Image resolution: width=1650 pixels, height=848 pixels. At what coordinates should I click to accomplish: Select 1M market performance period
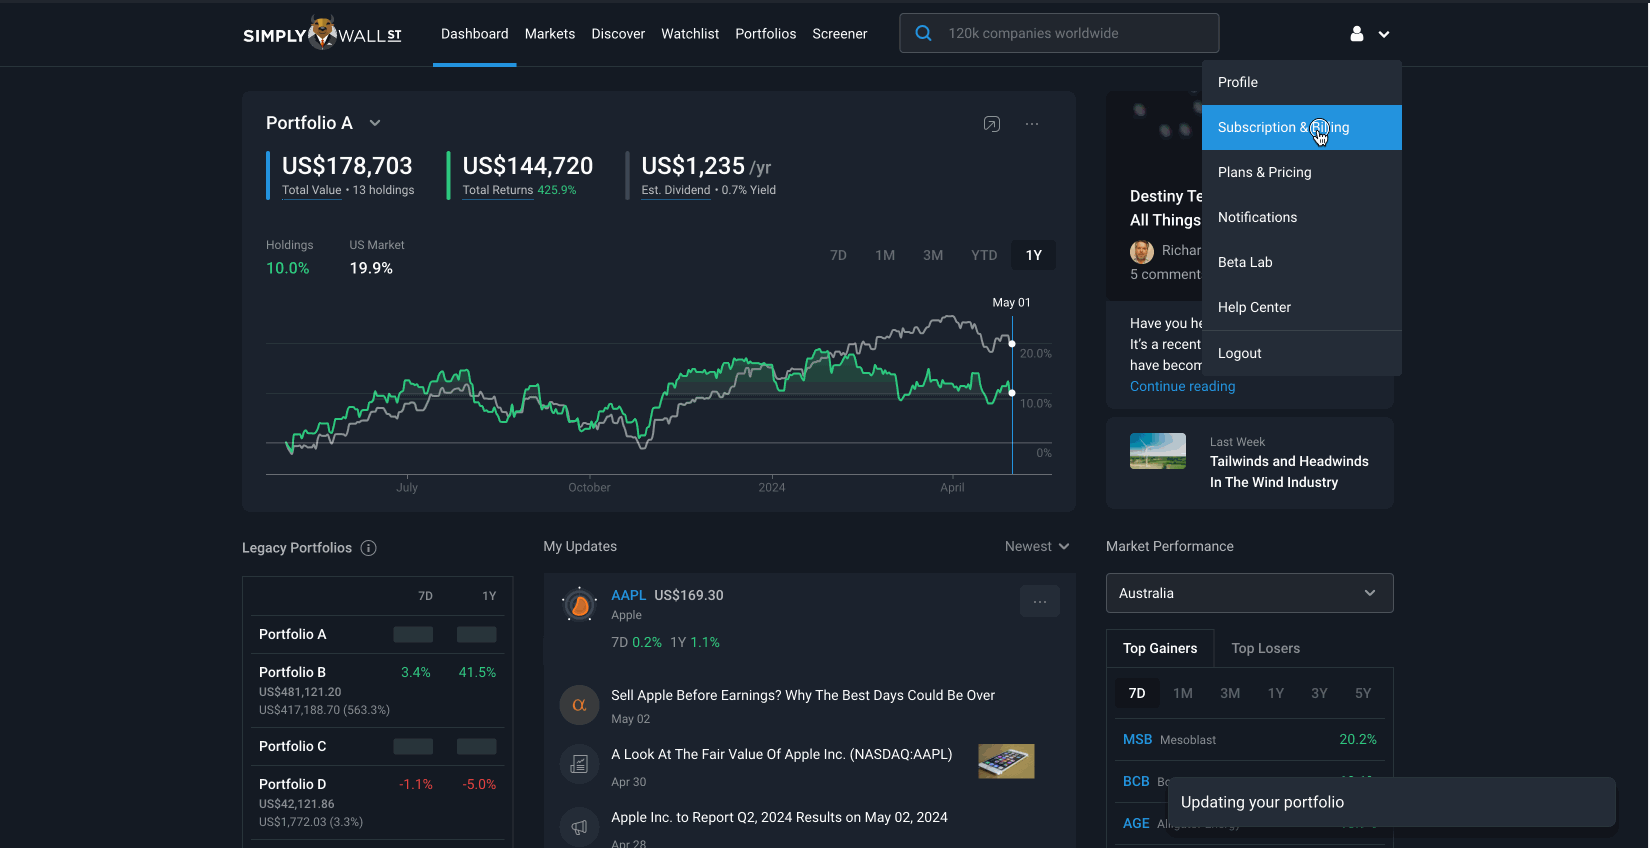click(x=1183, y=693)
